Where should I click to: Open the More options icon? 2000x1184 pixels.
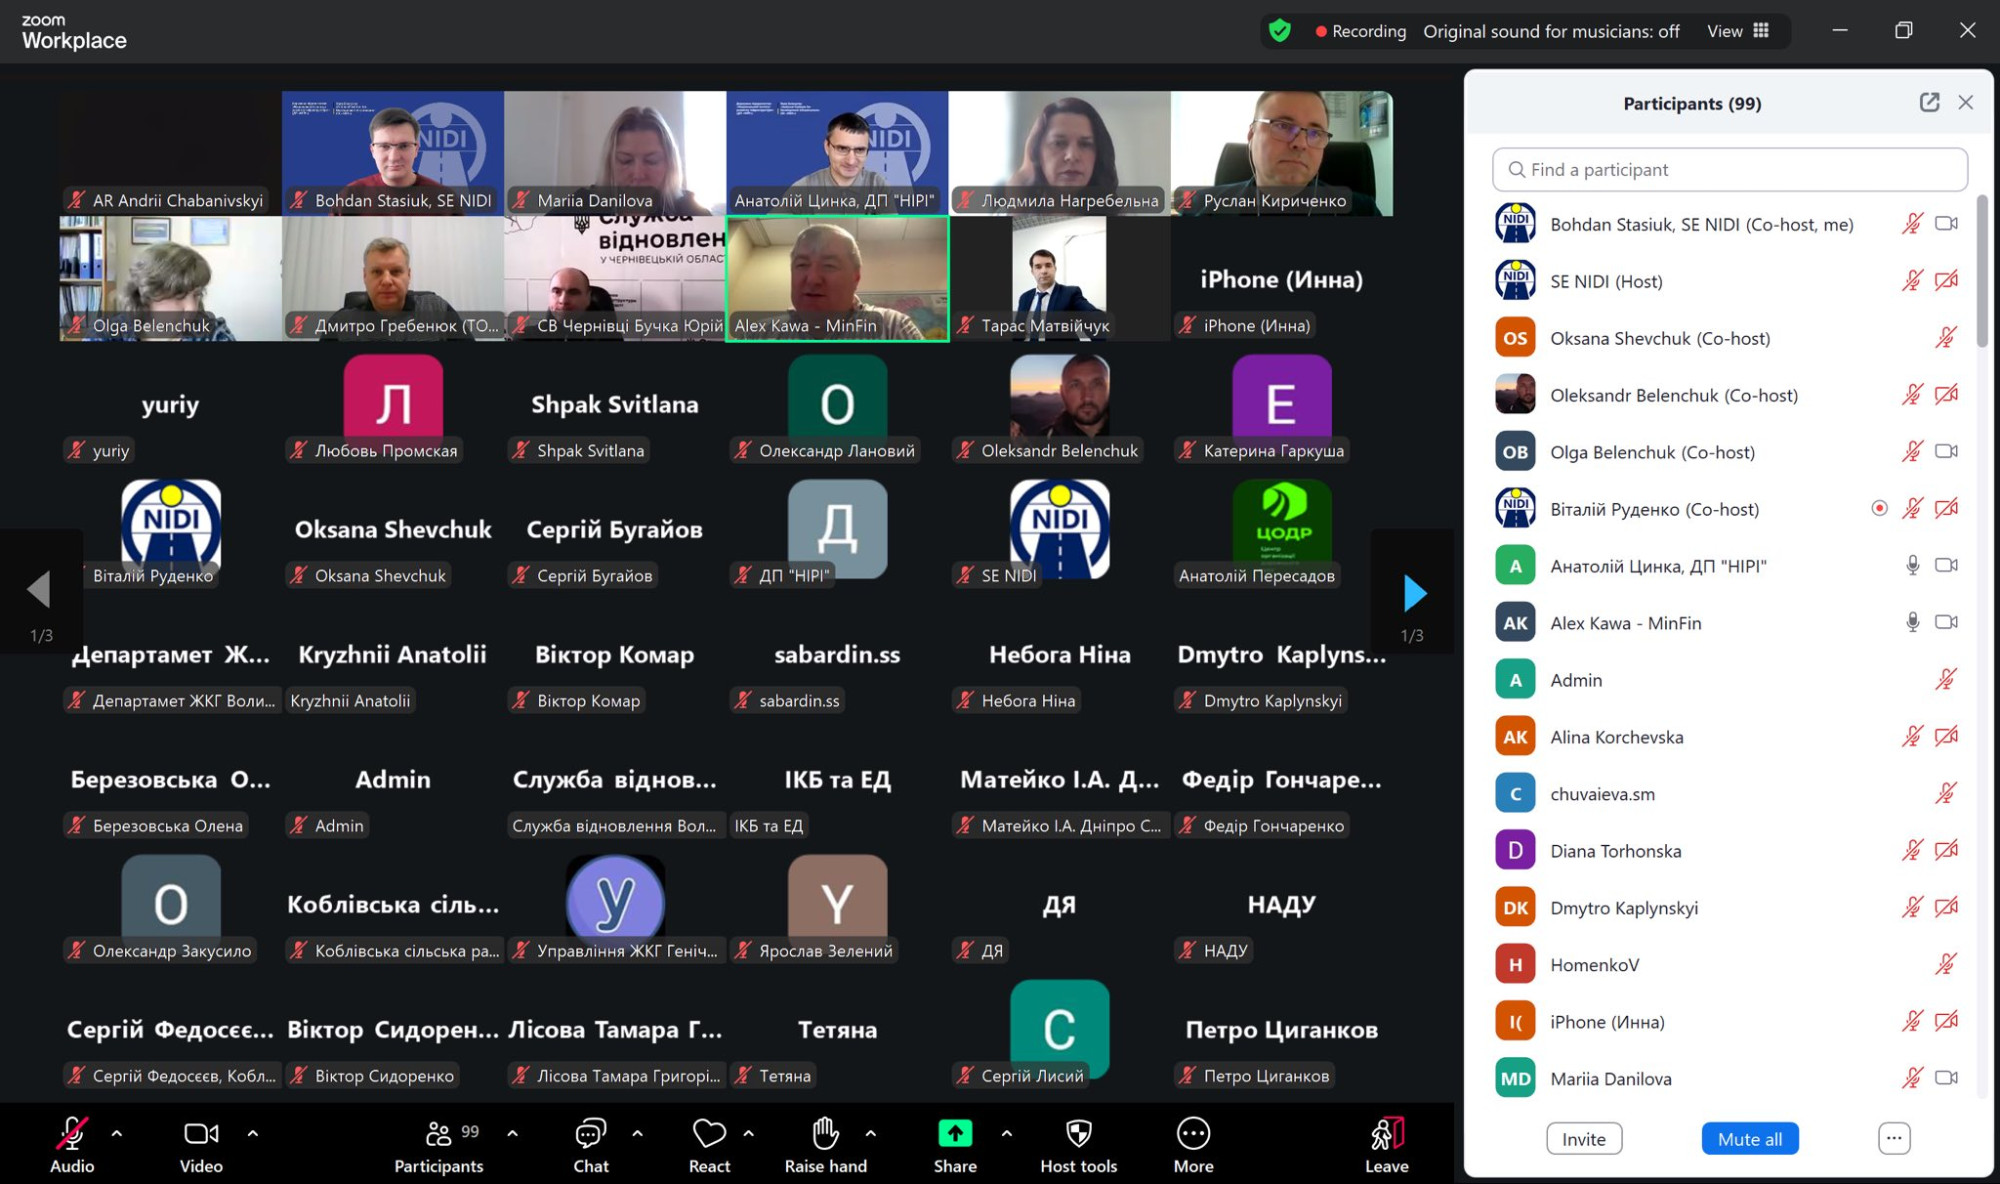tap(1193, 1134)
